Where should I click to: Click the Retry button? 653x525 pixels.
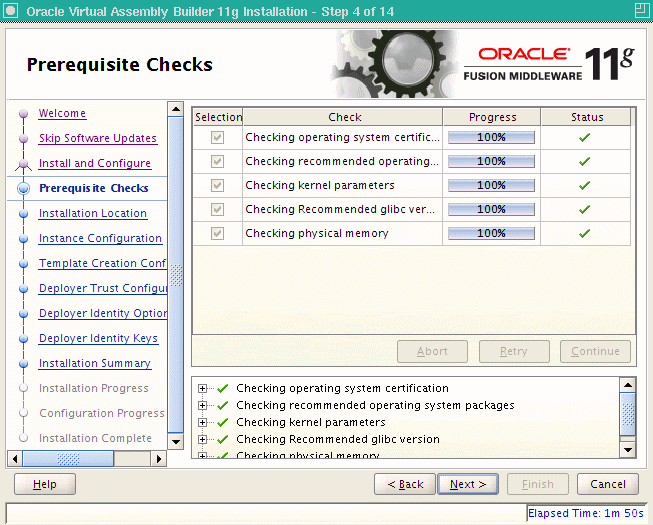click(x=514, y=351)
